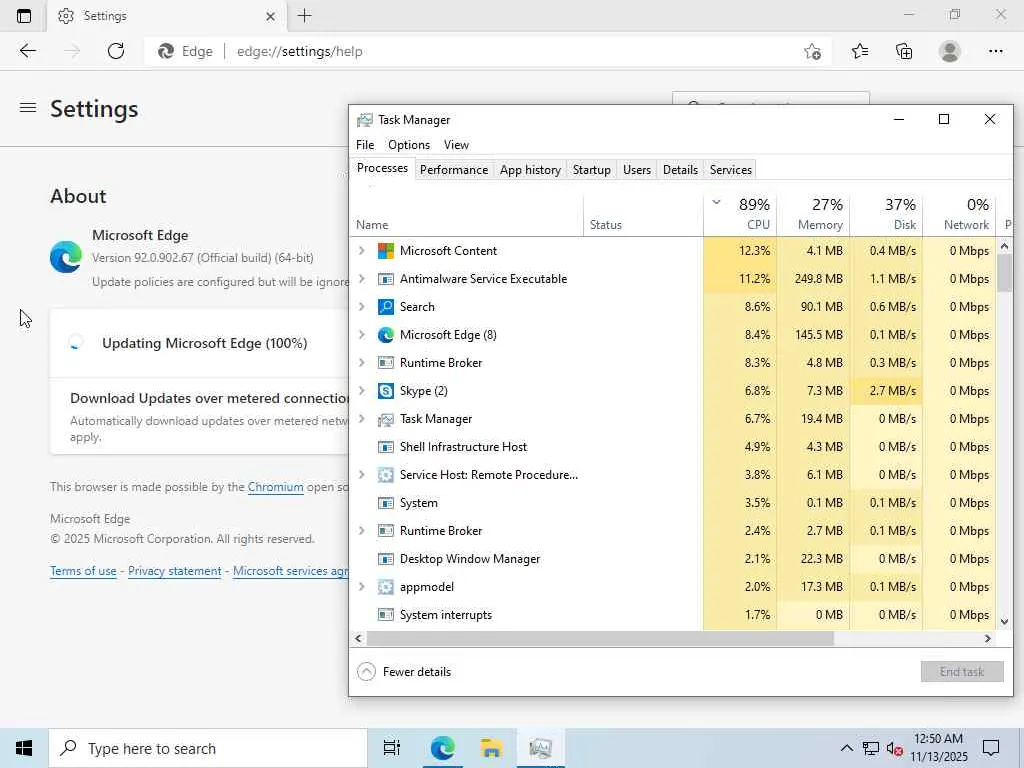Open the View menu in Task Manager

(x=456, y=145)
